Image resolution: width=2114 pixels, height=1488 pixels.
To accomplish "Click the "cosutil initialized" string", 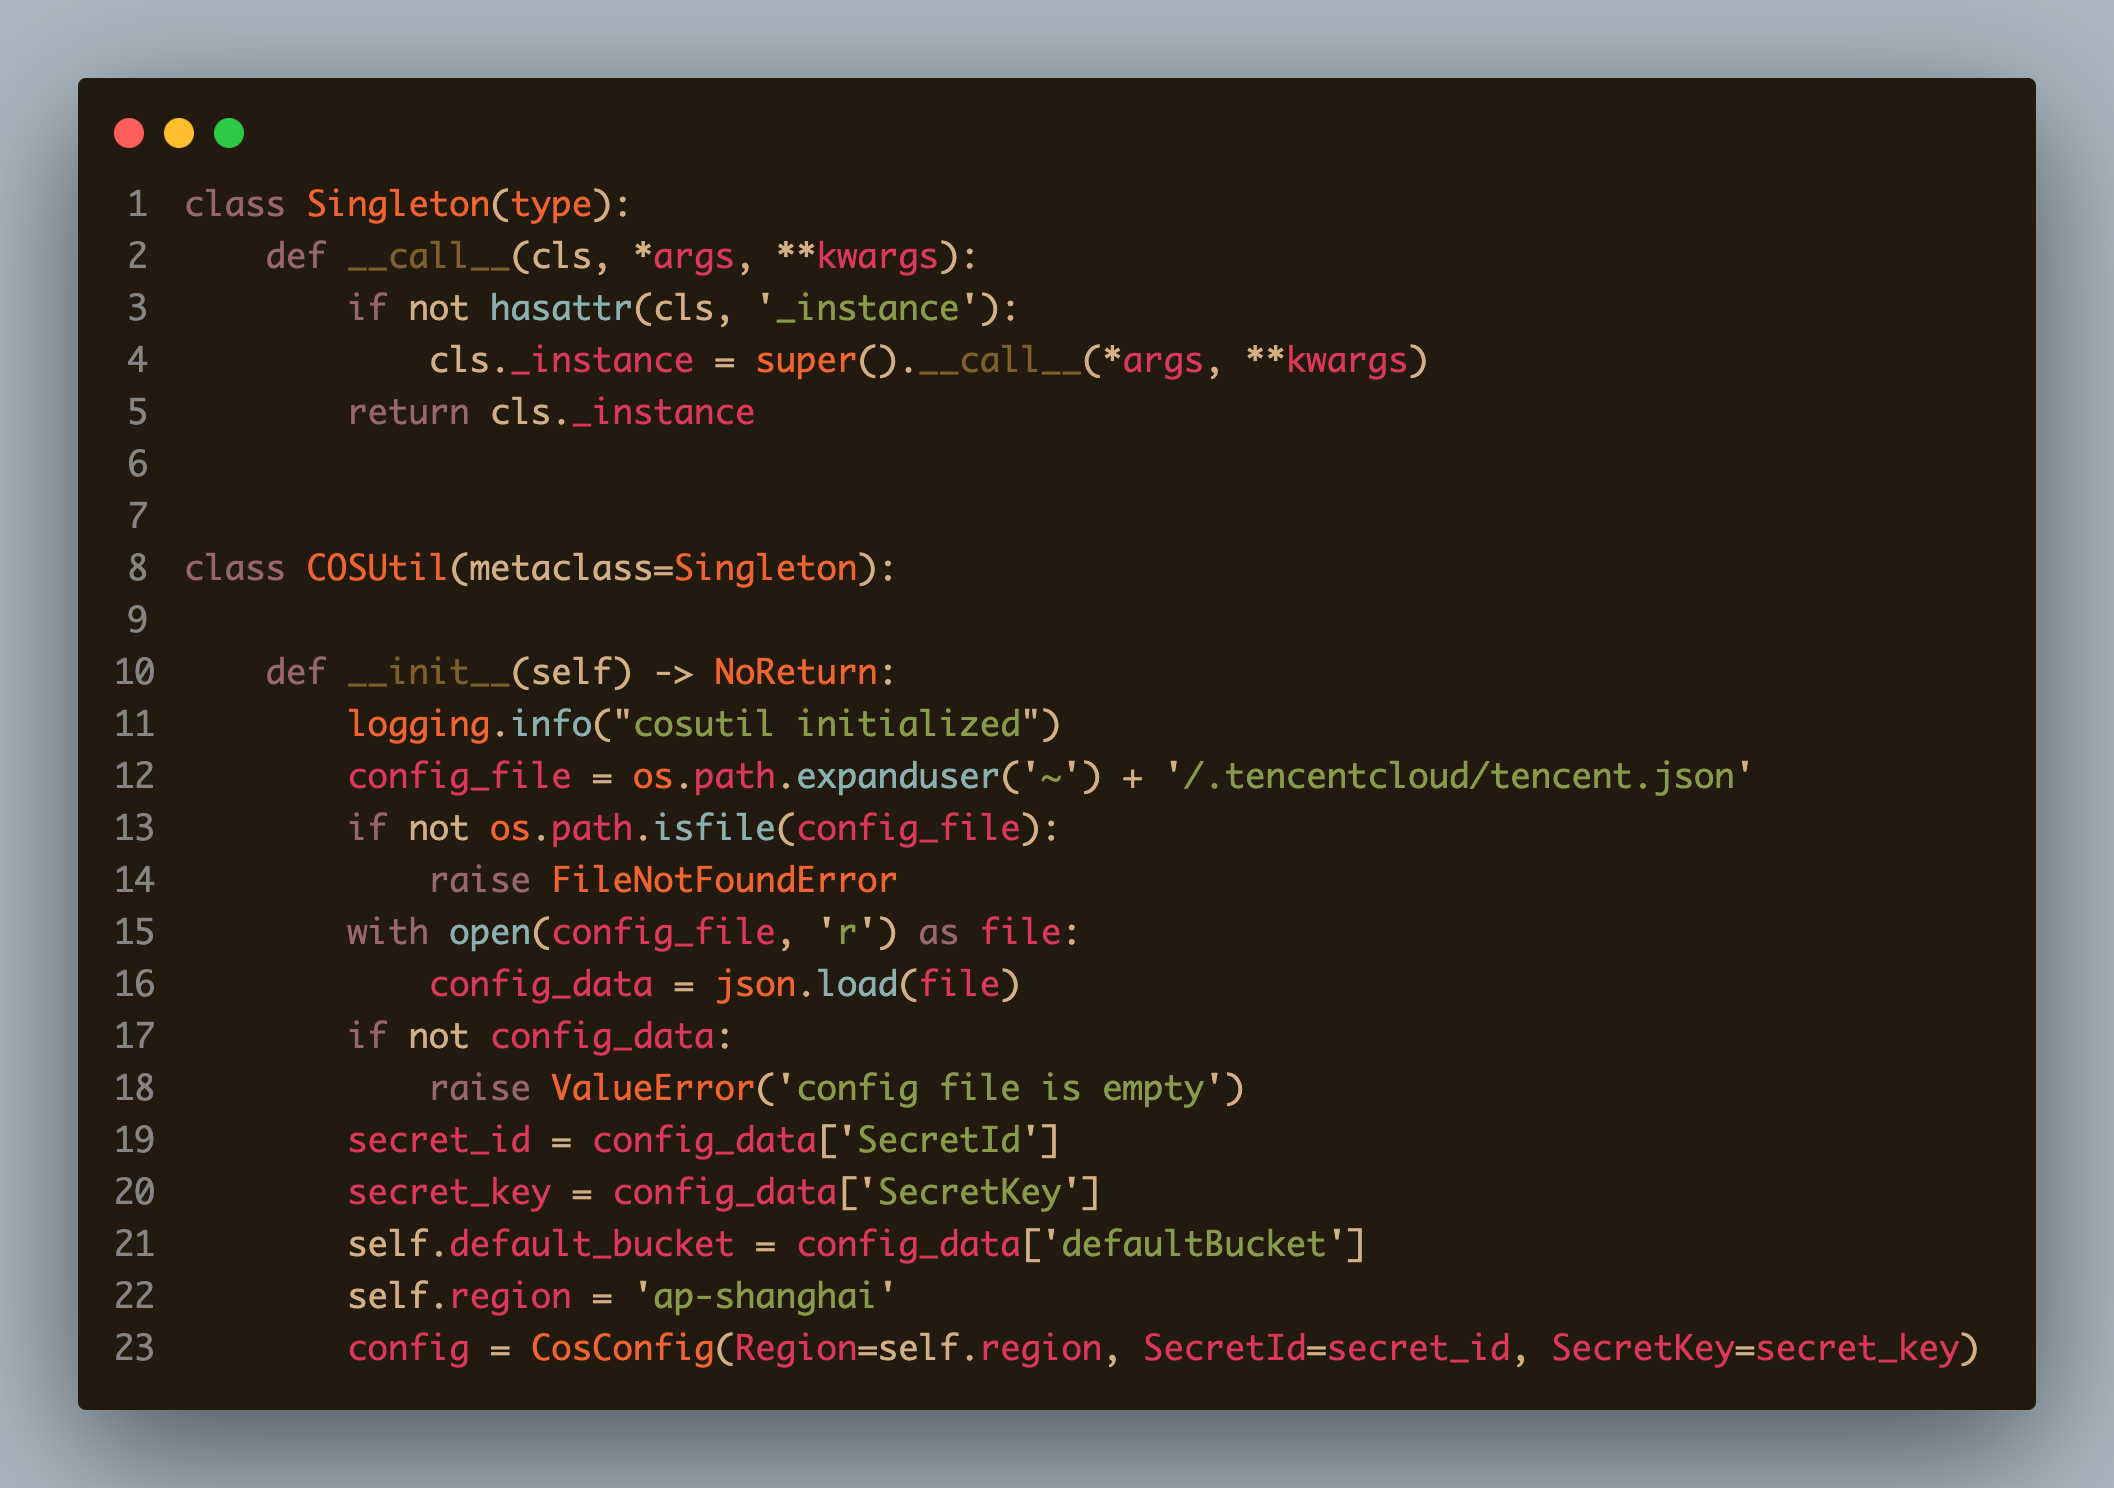I will 826,724.
